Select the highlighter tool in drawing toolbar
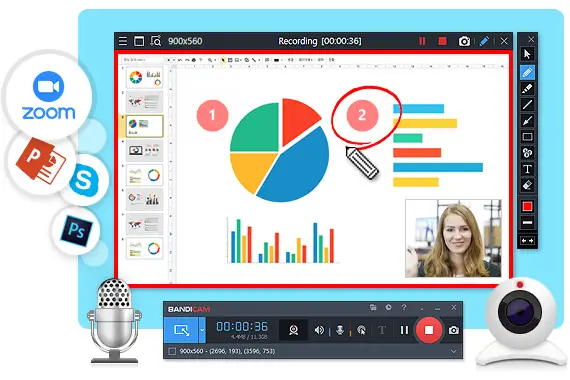This screenshot has height=380, width=570. pyautogui.click(x=527, y=88)
